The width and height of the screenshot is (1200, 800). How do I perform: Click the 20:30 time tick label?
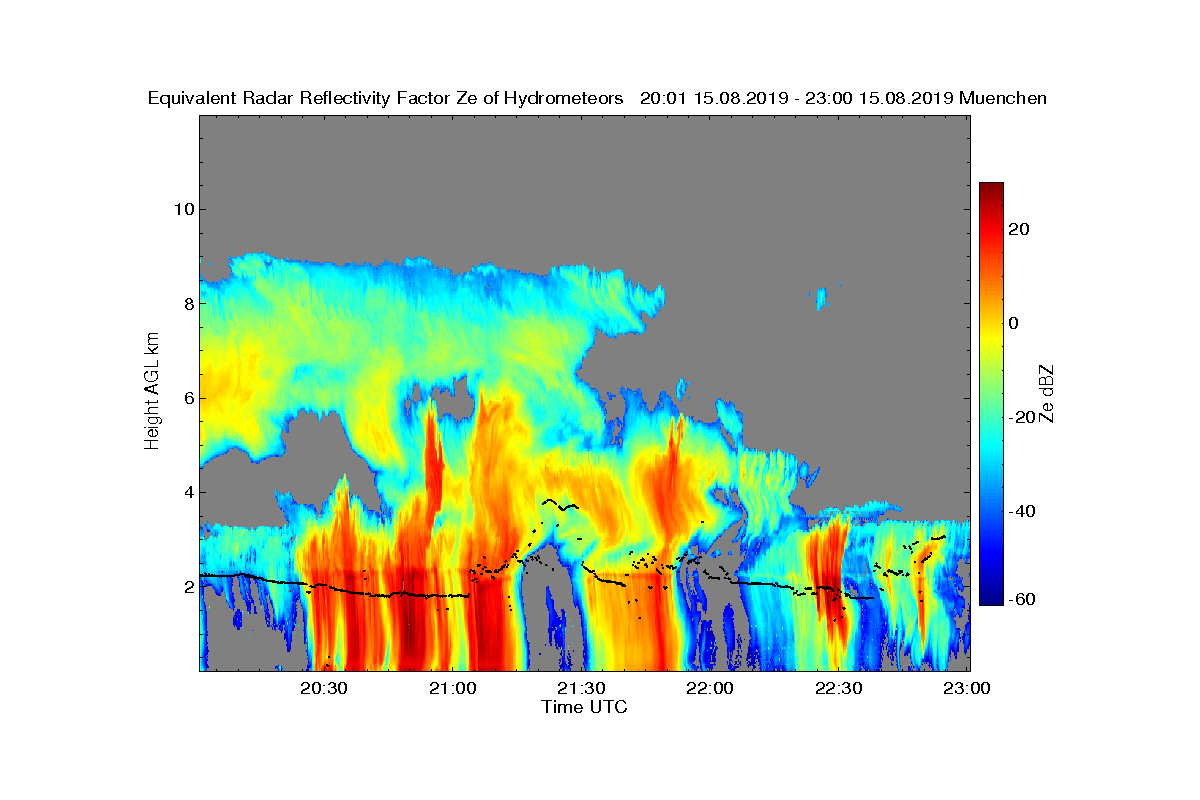[x=323, y=689]
